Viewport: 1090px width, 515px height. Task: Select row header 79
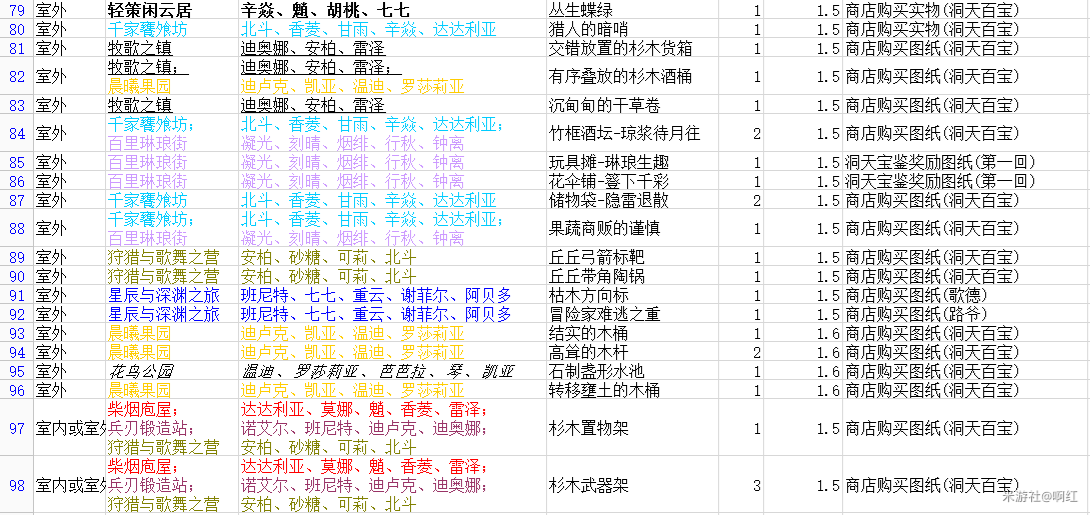pos(16,10)
